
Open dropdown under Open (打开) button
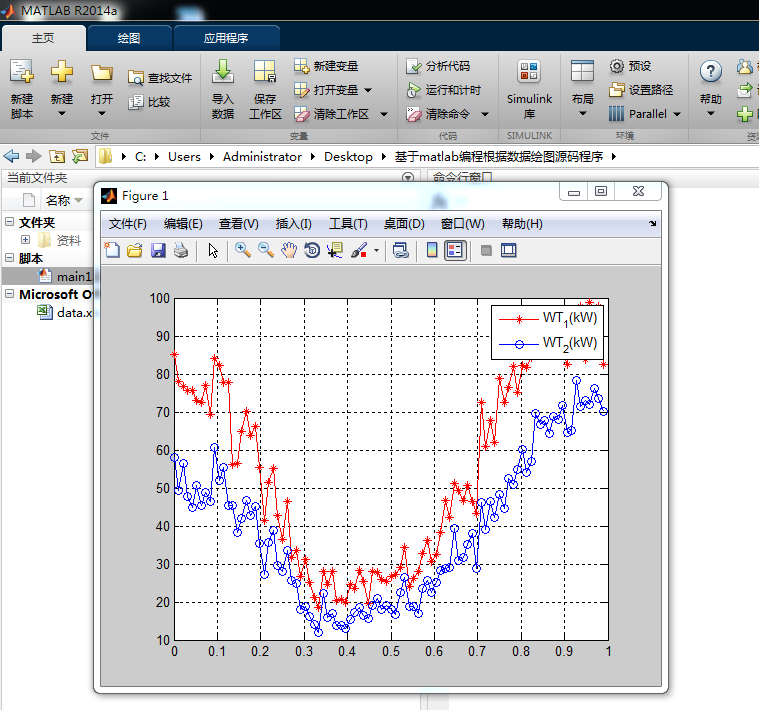(102, 114)
